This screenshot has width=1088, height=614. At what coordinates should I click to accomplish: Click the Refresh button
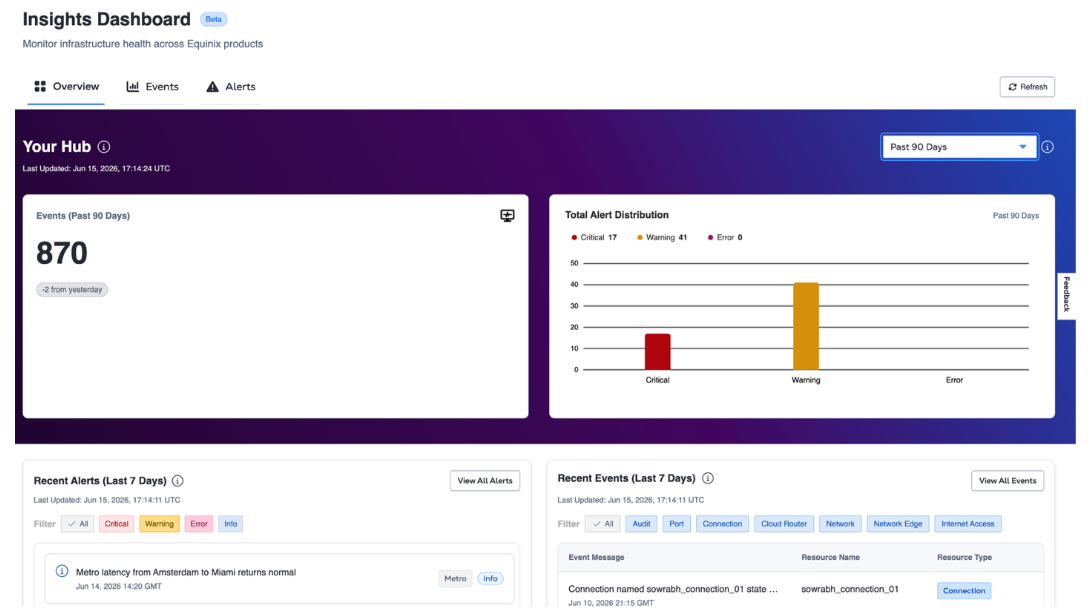coord(1027,87)
